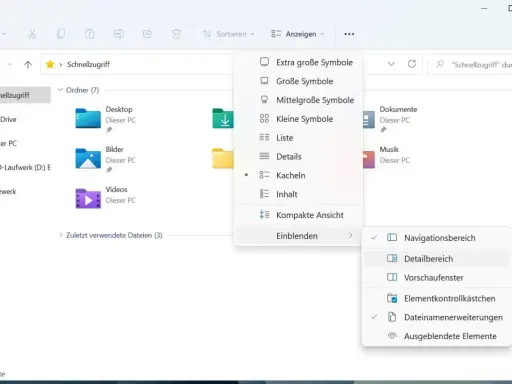
Task: Open Sortieren dropdown in toolbar
Action: pyautogui.click(x=229, y=34)
